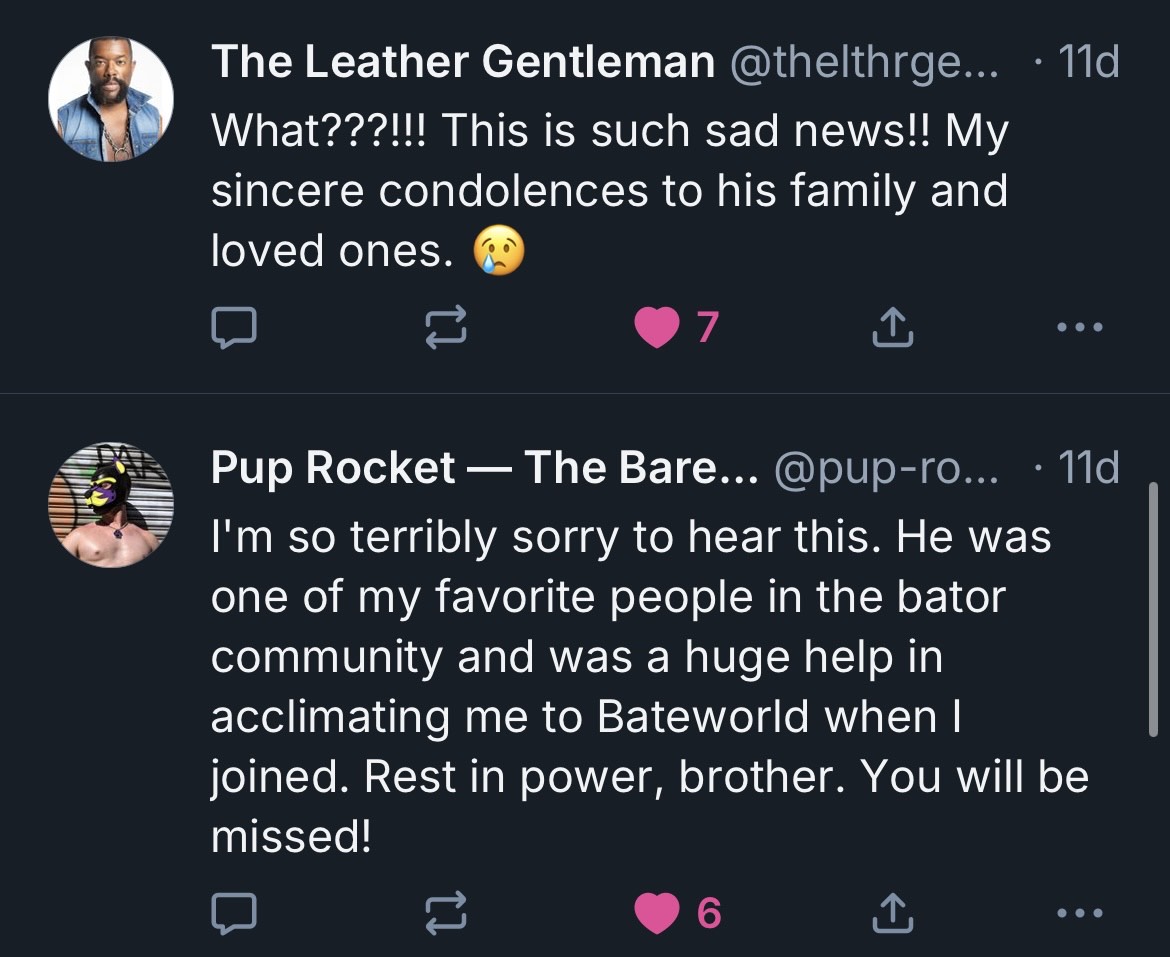This screenshot has width=1170, height=957.
Task: Unlike Pup Rocket's post
Action: 657,913
